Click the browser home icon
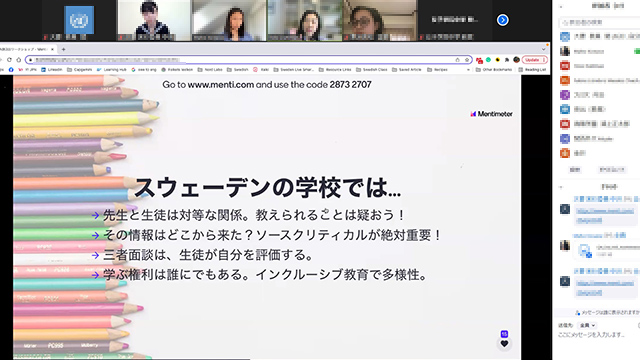Image resolution: width=640 pixels, height=360 pixels. pos(18,60)
